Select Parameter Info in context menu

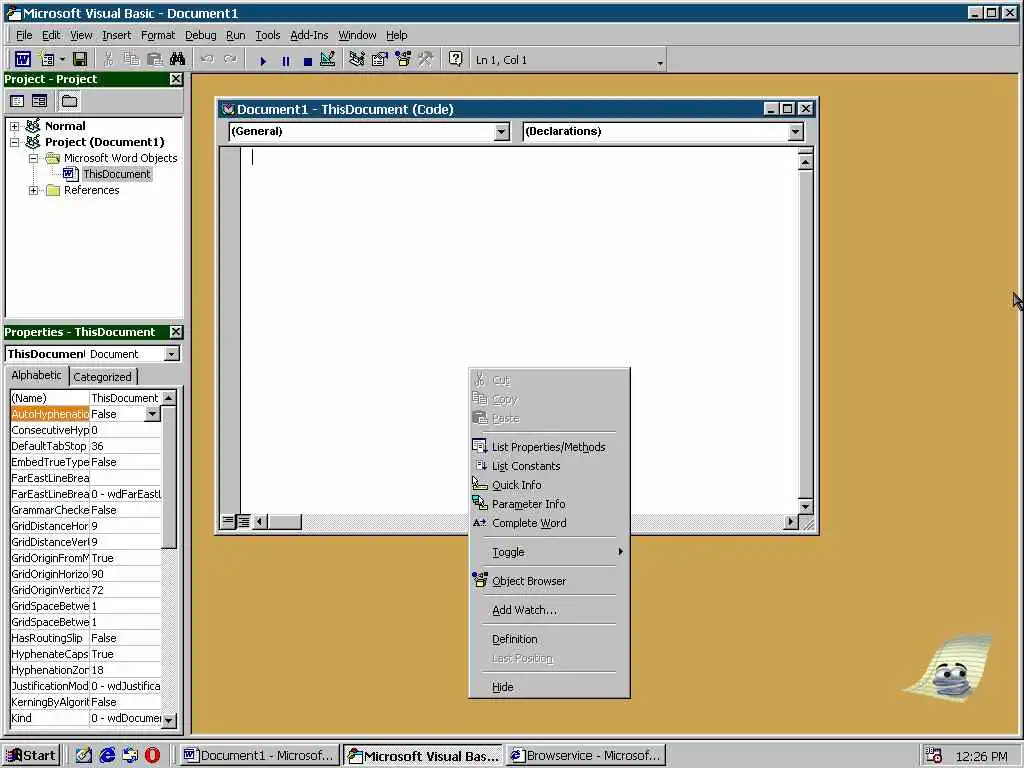point(549,504)
